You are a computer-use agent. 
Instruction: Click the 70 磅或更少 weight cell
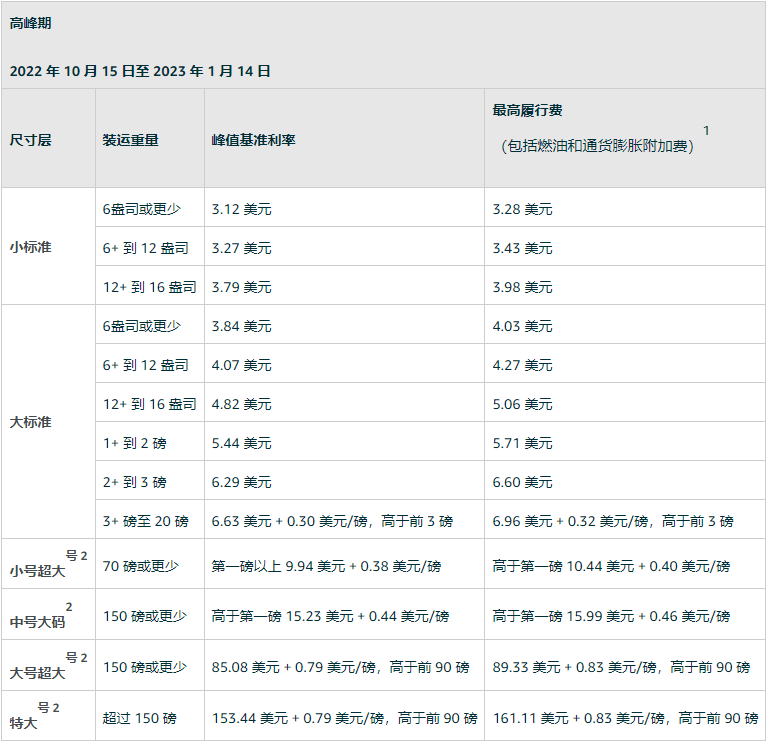pyautogui.click(x=140, y=566)
